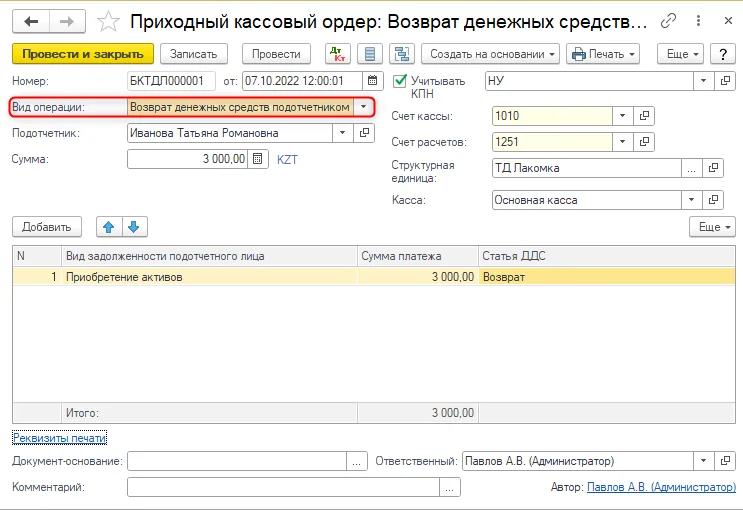Expand the Счет расчетов dropdown
Image resolution: width=743 pixels, height=510 pixels.
(623, 141)
